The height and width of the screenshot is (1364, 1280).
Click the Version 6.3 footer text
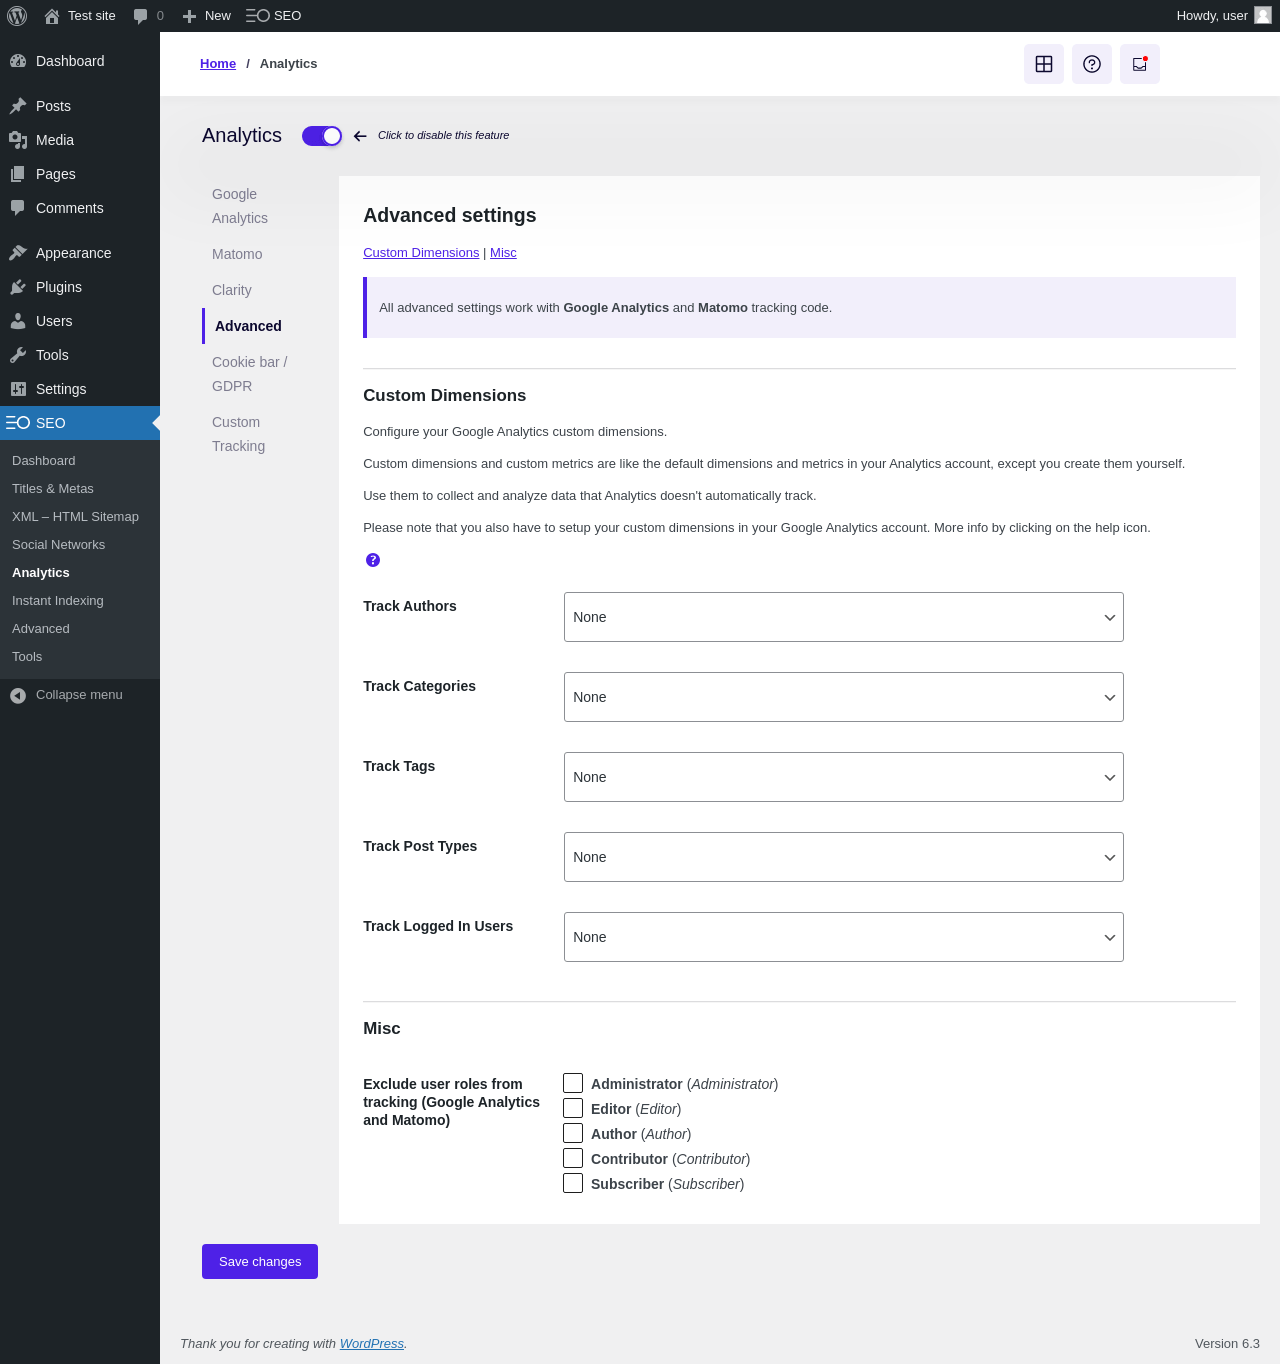pos(1227,1343)
